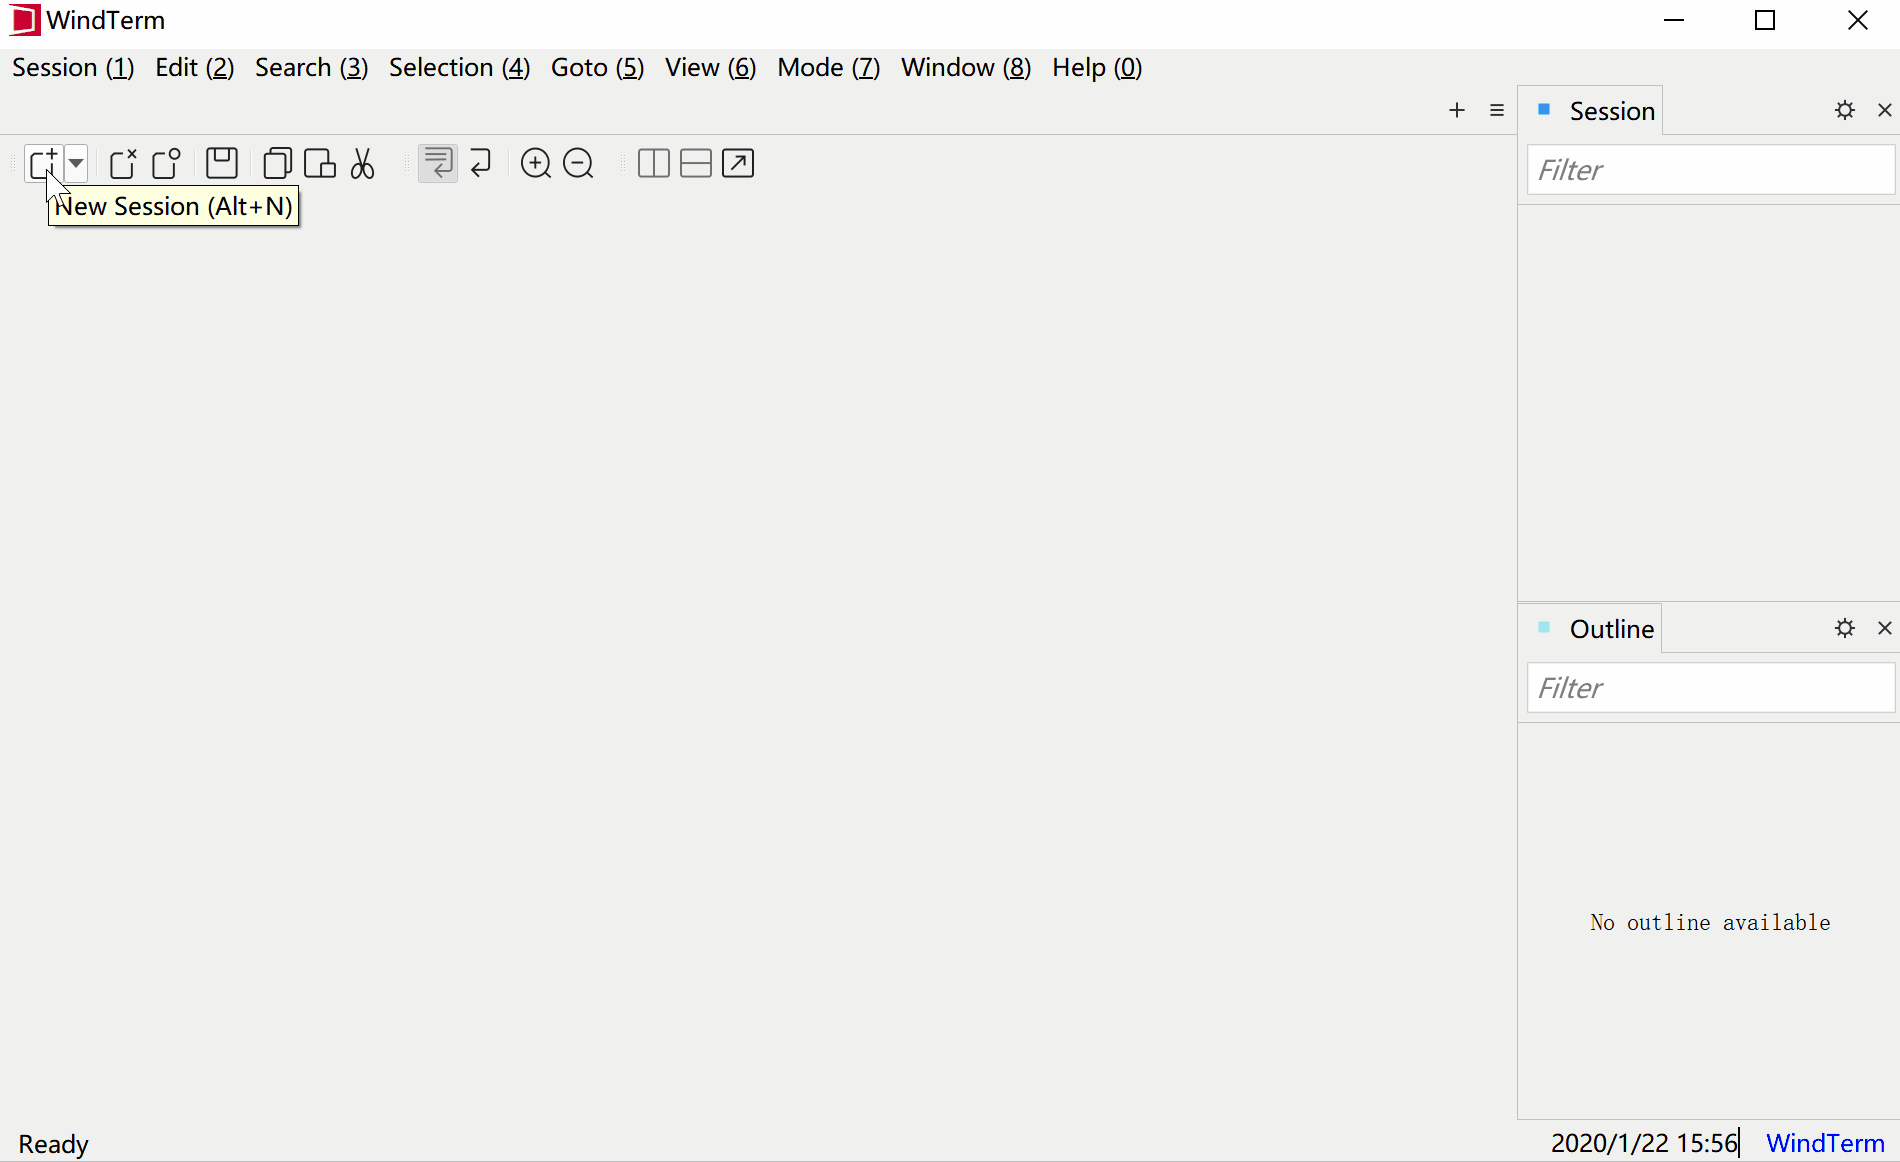Click the close session icon with x

(x=123, y=163)
